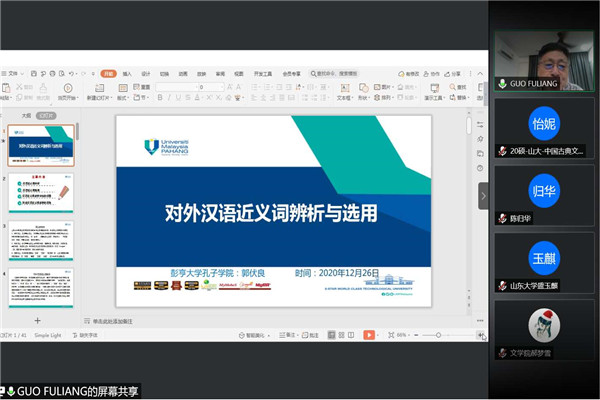Click the undo arrow in quick toolbar

tap(69, 73)
